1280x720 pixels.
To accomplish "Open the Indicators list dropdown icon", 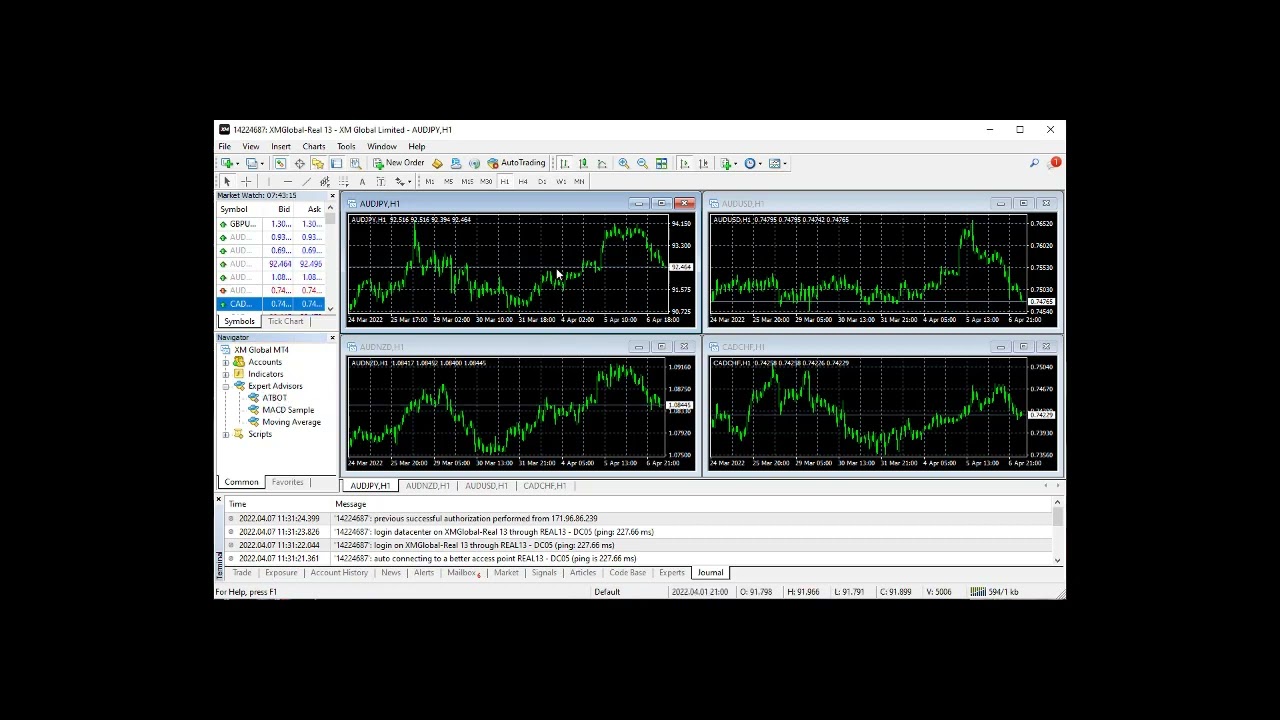I will pos(730,163).
